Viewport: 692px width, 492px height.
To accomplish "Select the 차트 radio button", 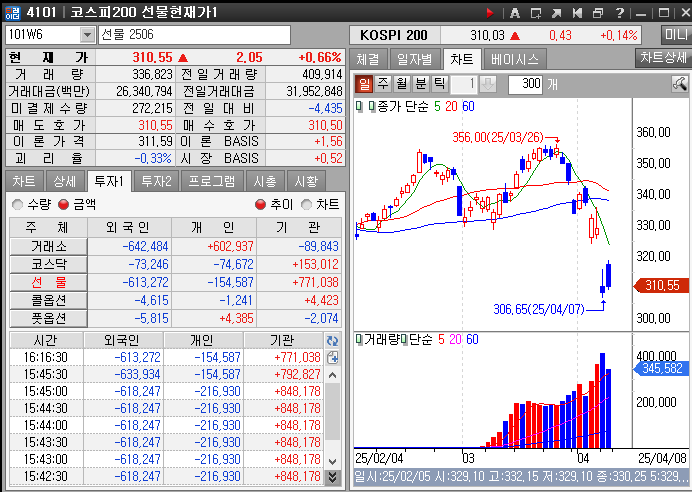I will (306, 204).
